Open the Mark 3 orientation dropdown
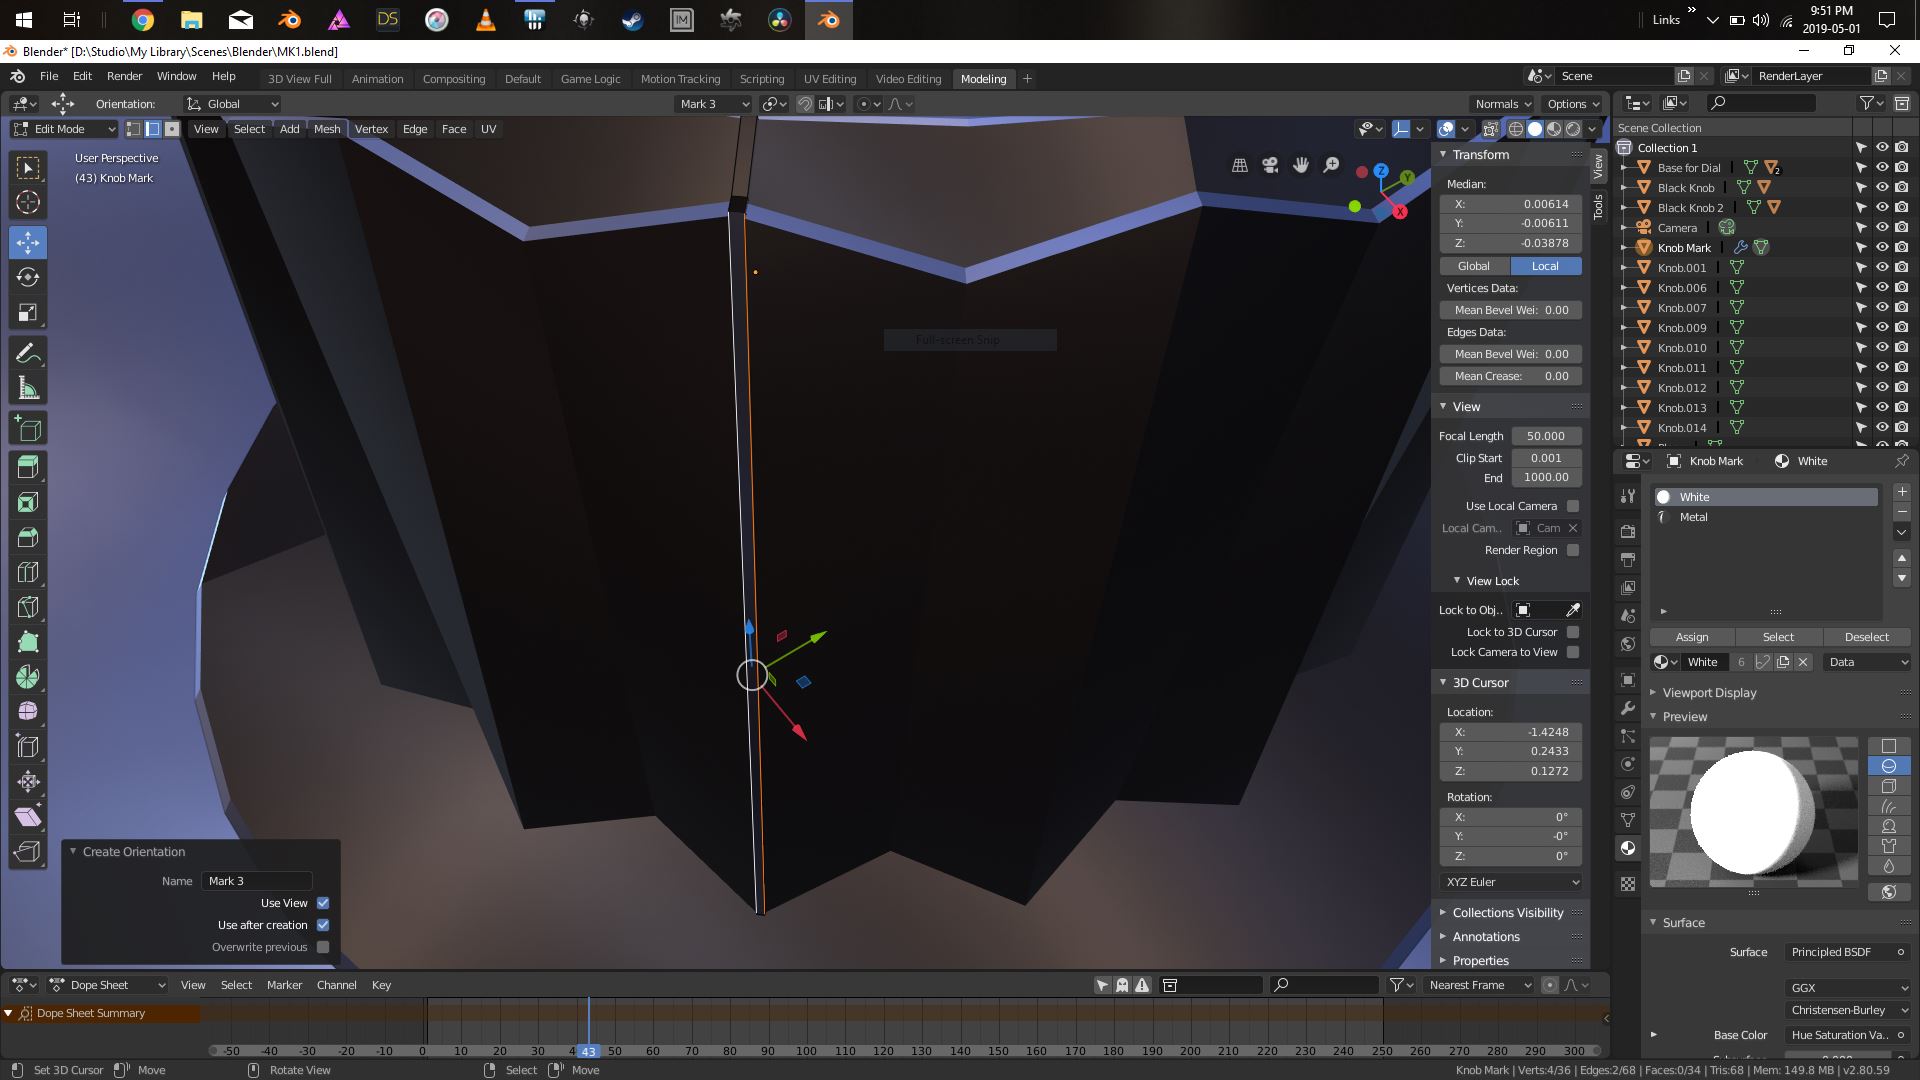The image size is (1920, 1080). tap(714, 104)
